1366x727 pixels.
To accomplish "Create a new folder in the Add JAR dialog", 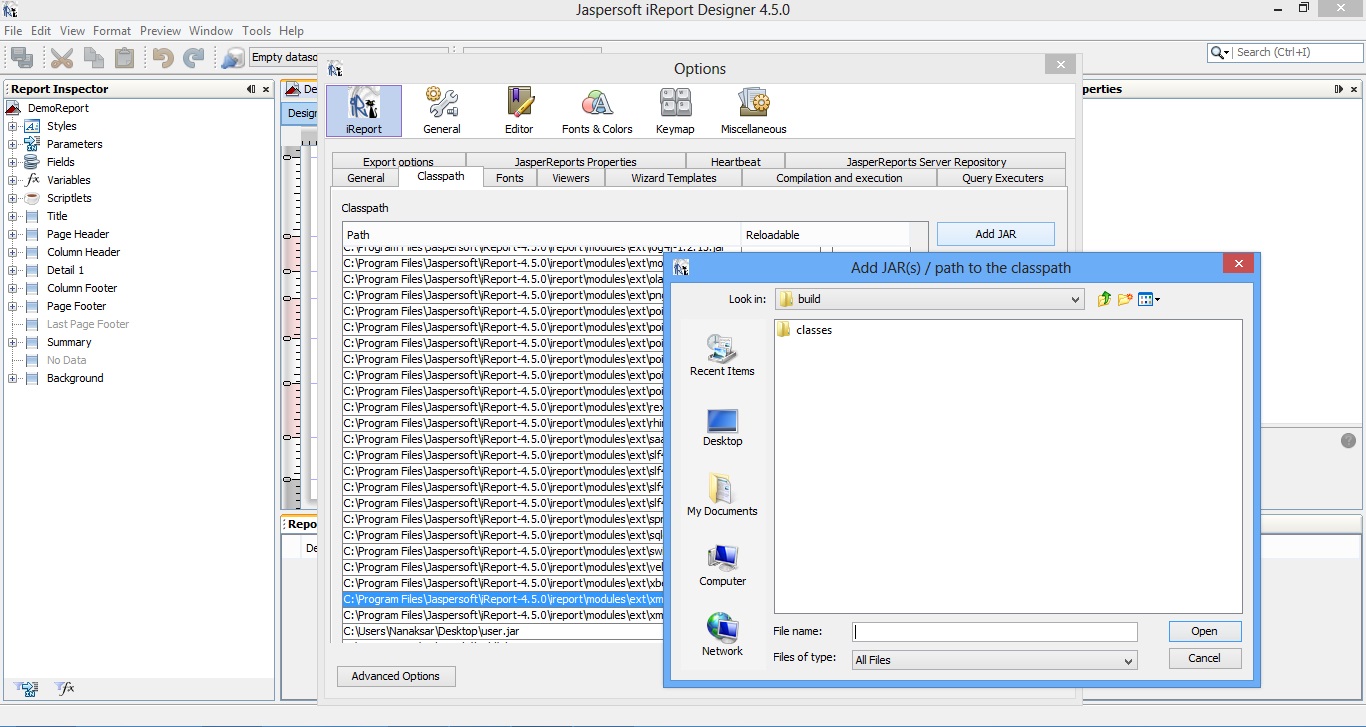I will (x=1123, y=298).
